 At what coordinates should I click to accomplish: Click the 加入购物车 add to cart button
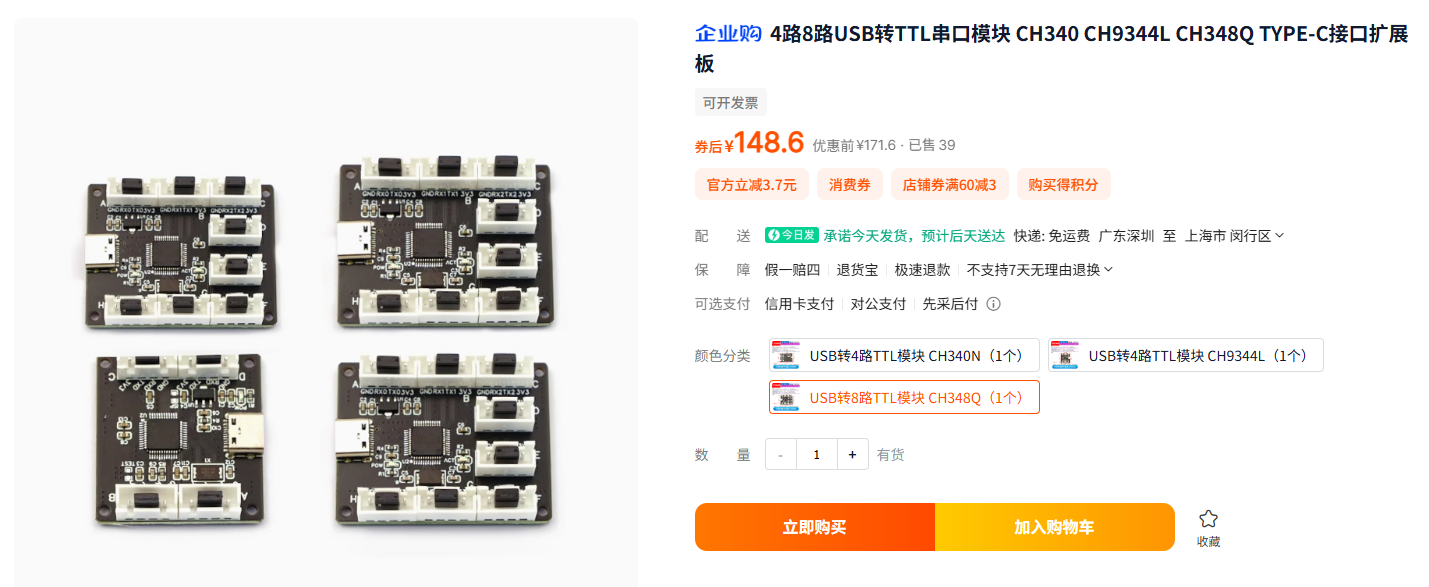[x=1055, y=527]
